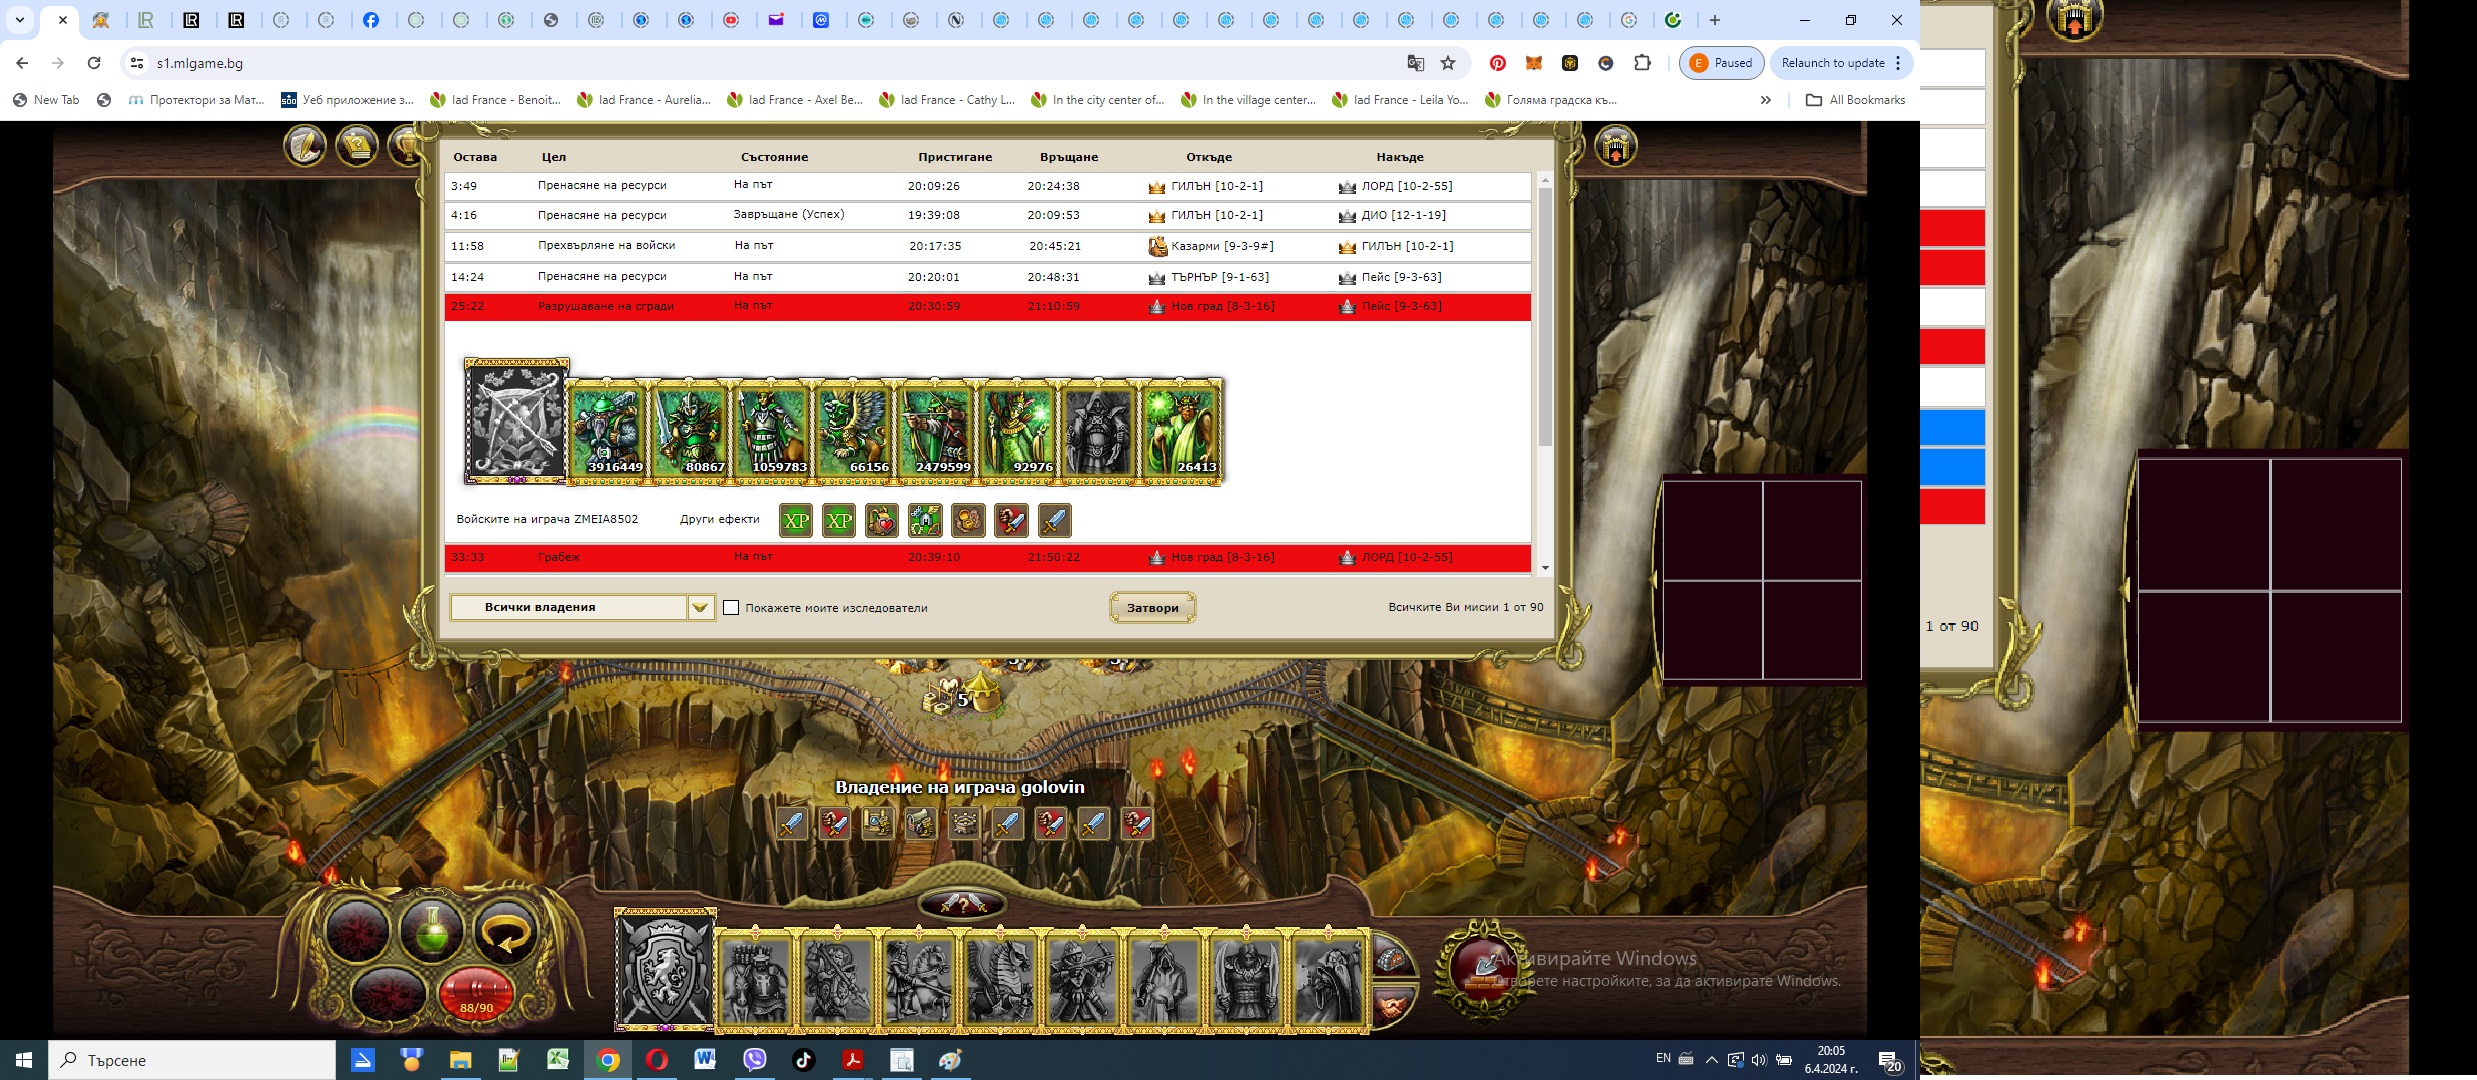The height and width of the screenshot is (1080, 2477).
Task: Click the heart backpack effect icon
Action: pos(881,521)
